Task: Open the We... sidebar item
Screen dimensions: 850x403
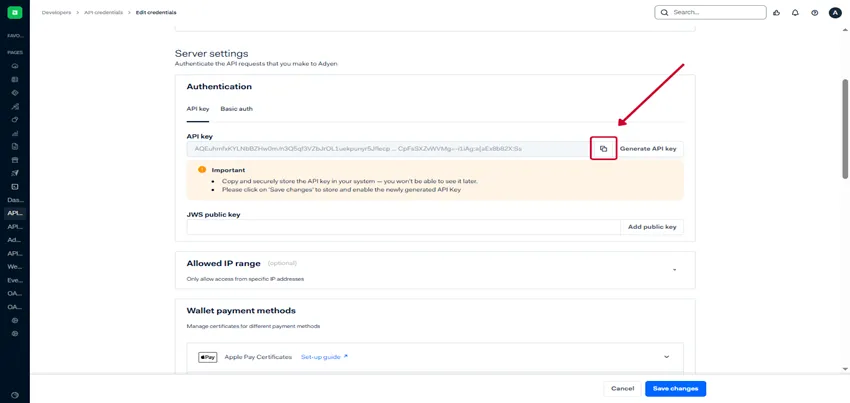Action: click(x=15, y=266)
